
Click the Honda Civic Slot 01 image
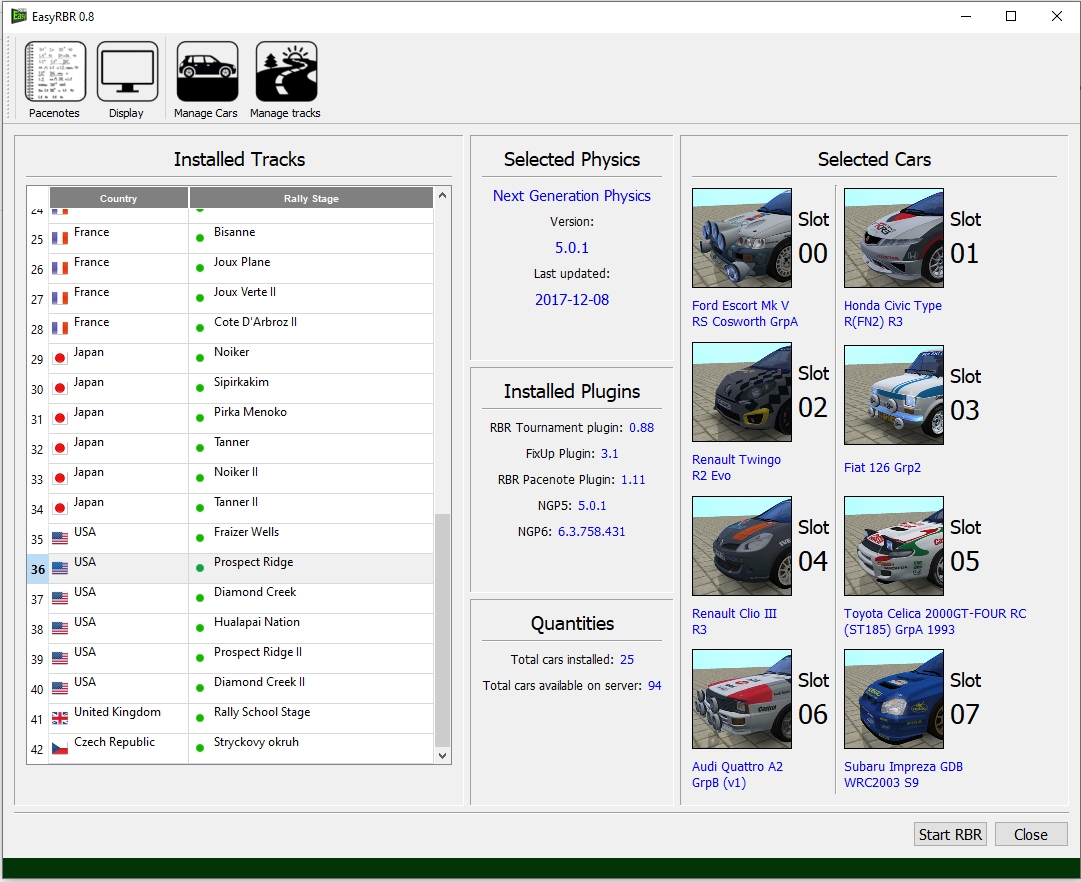pos(894,239)
